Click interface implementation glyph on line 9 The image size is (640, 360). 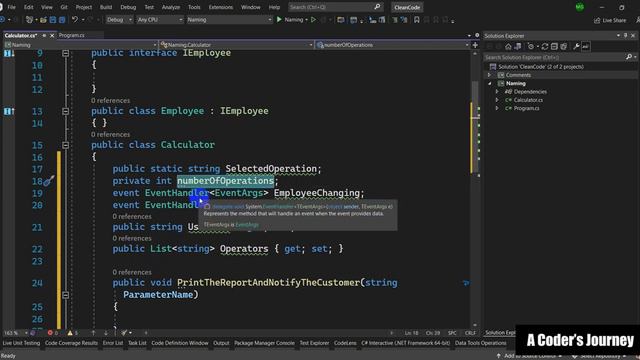9,53
